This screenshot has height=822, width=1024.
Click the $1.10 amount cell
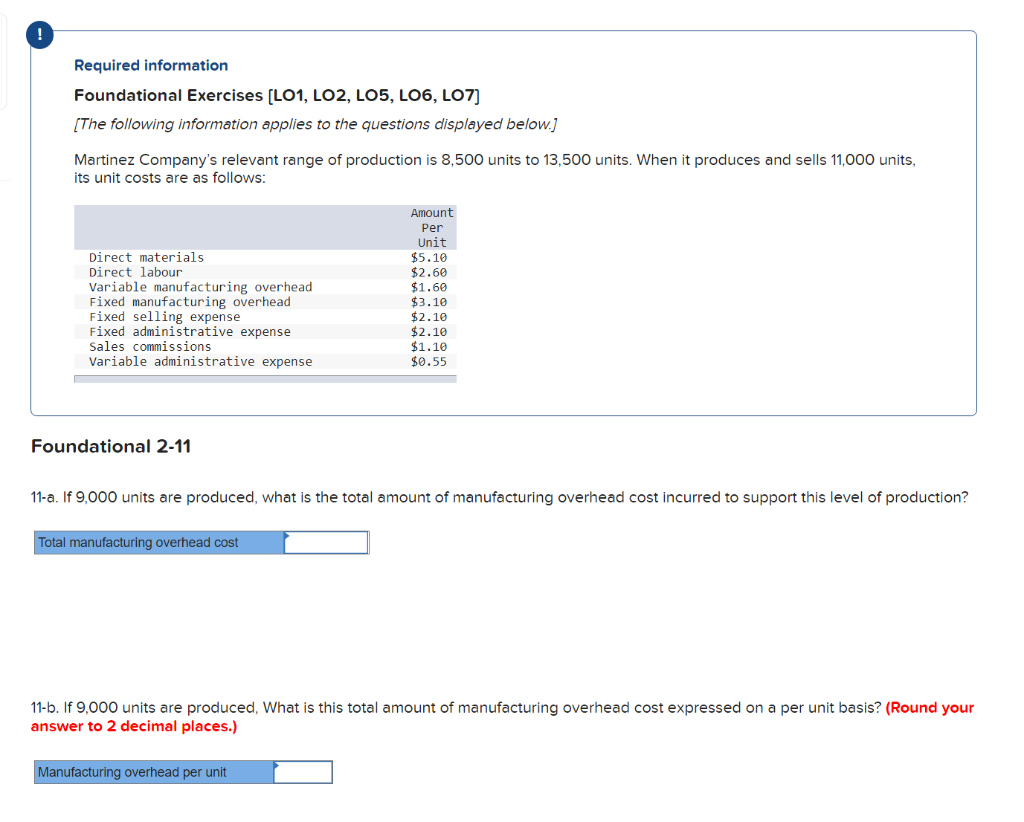pos(429,347)
